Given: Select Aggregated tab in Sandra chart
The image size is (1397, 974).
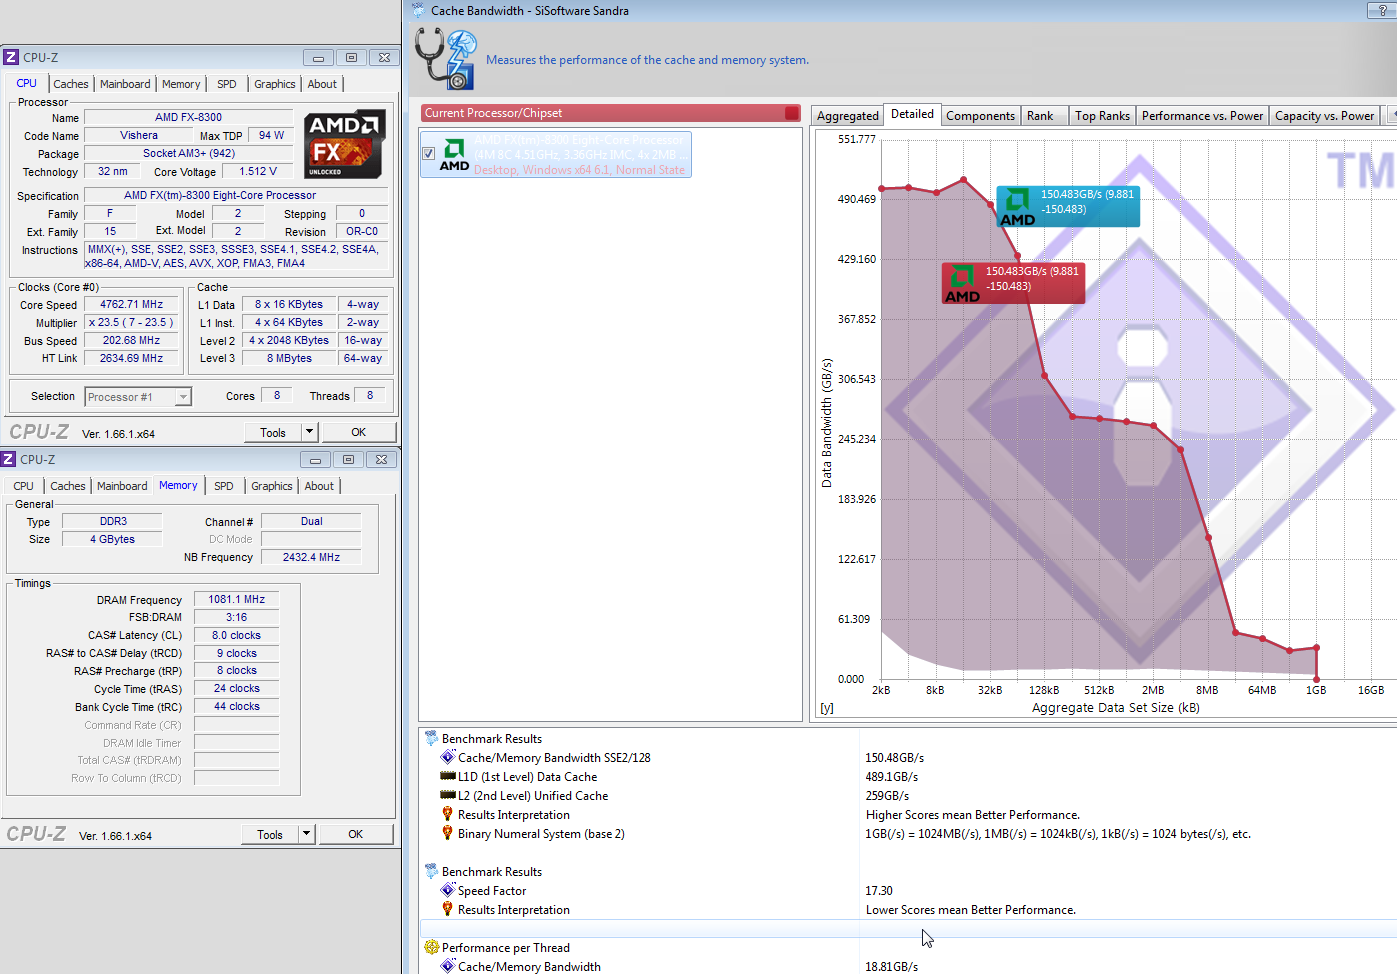Looking at the screenshot, I should [848, 116].
